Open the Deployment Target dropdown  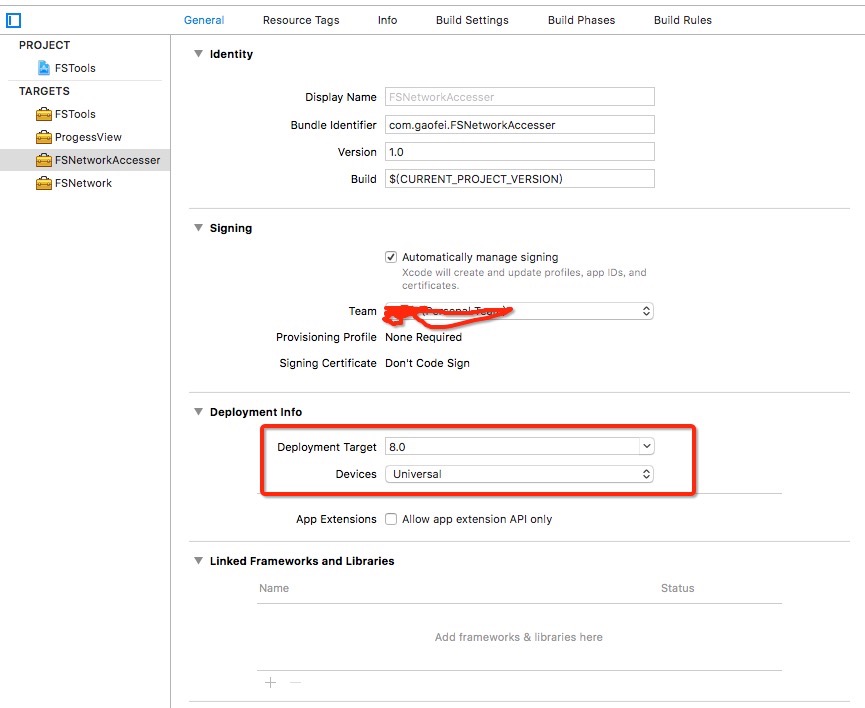(646, 446)
